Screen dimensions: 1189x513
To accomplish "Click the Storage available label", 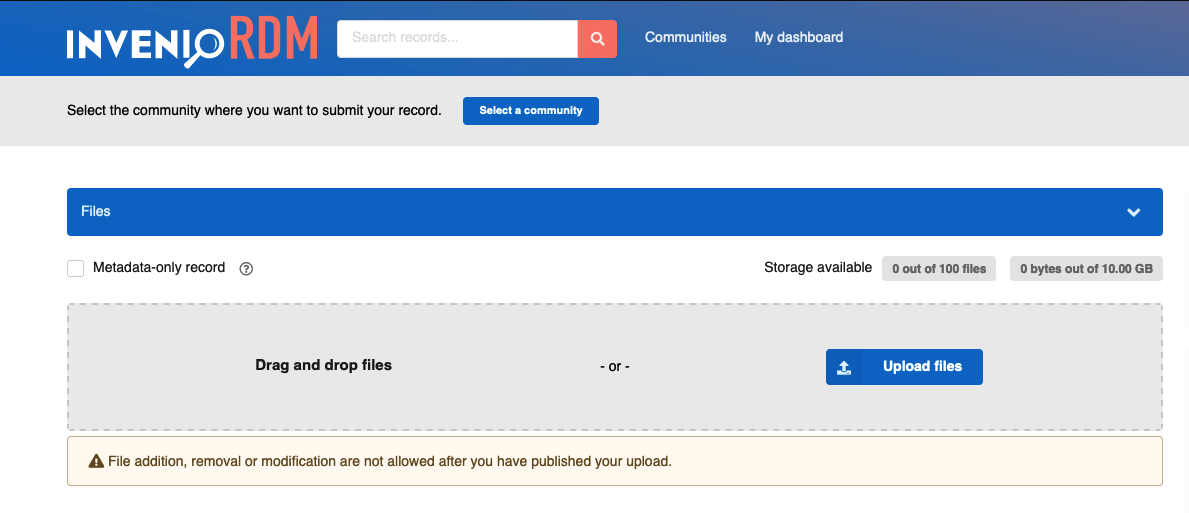I will coord(817,267).
